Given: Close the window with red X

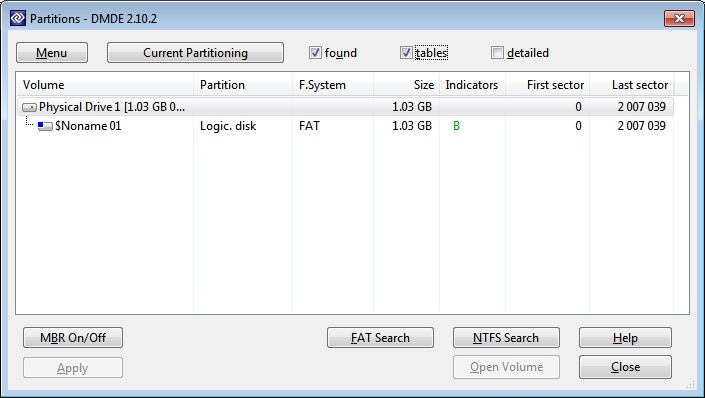Looking at the screenshot, I should (x=679, y=18).
